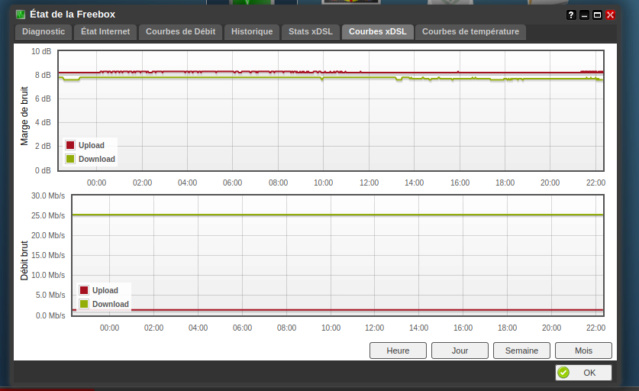
Task: Click the green Download swatch in Débit brut legend
Action: click(x=84, y=304)
